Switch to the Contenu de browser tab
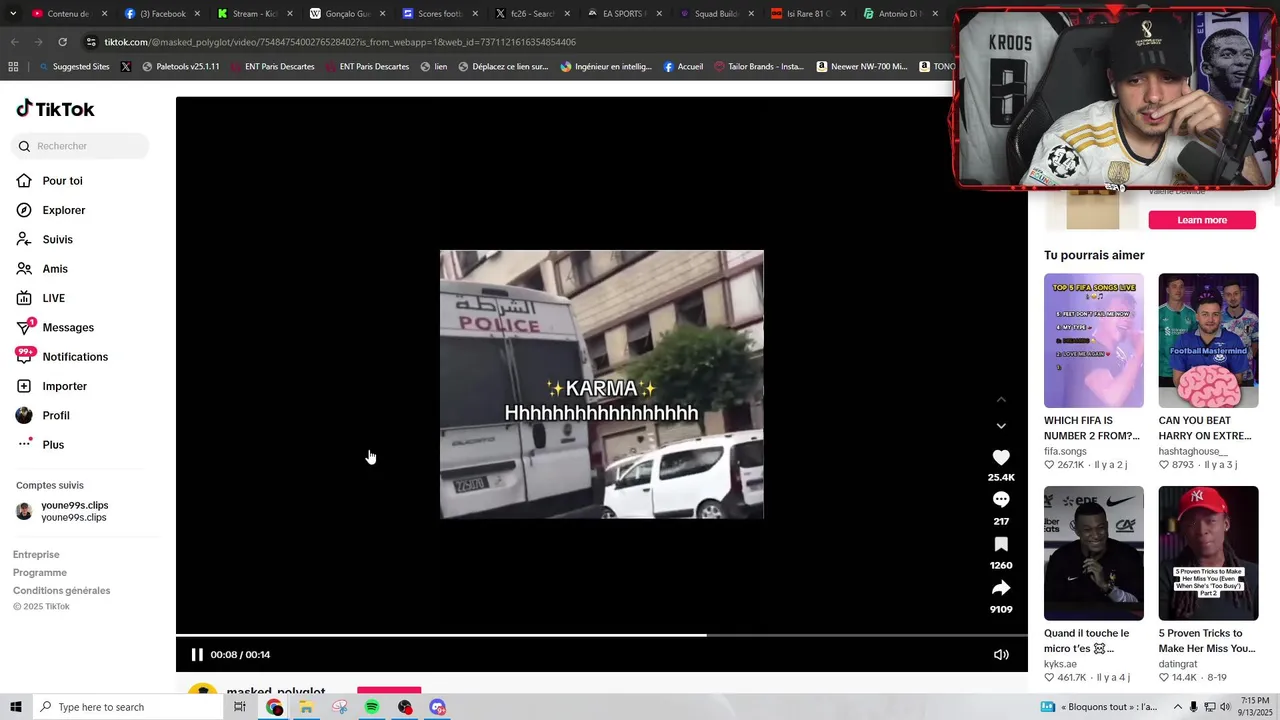The height and width of the screenshot is (720, 1280). click(x=68, y=14)
